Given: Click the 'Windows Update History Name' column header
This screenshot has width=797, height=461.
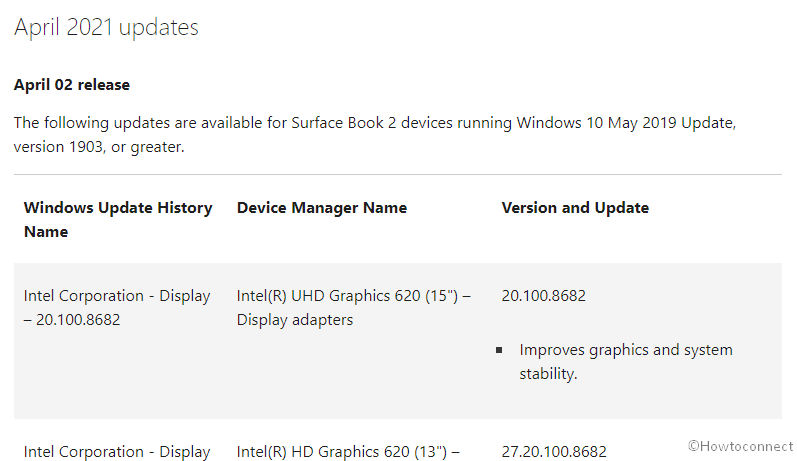Looking at the screenshot, I should pos(118,220).
